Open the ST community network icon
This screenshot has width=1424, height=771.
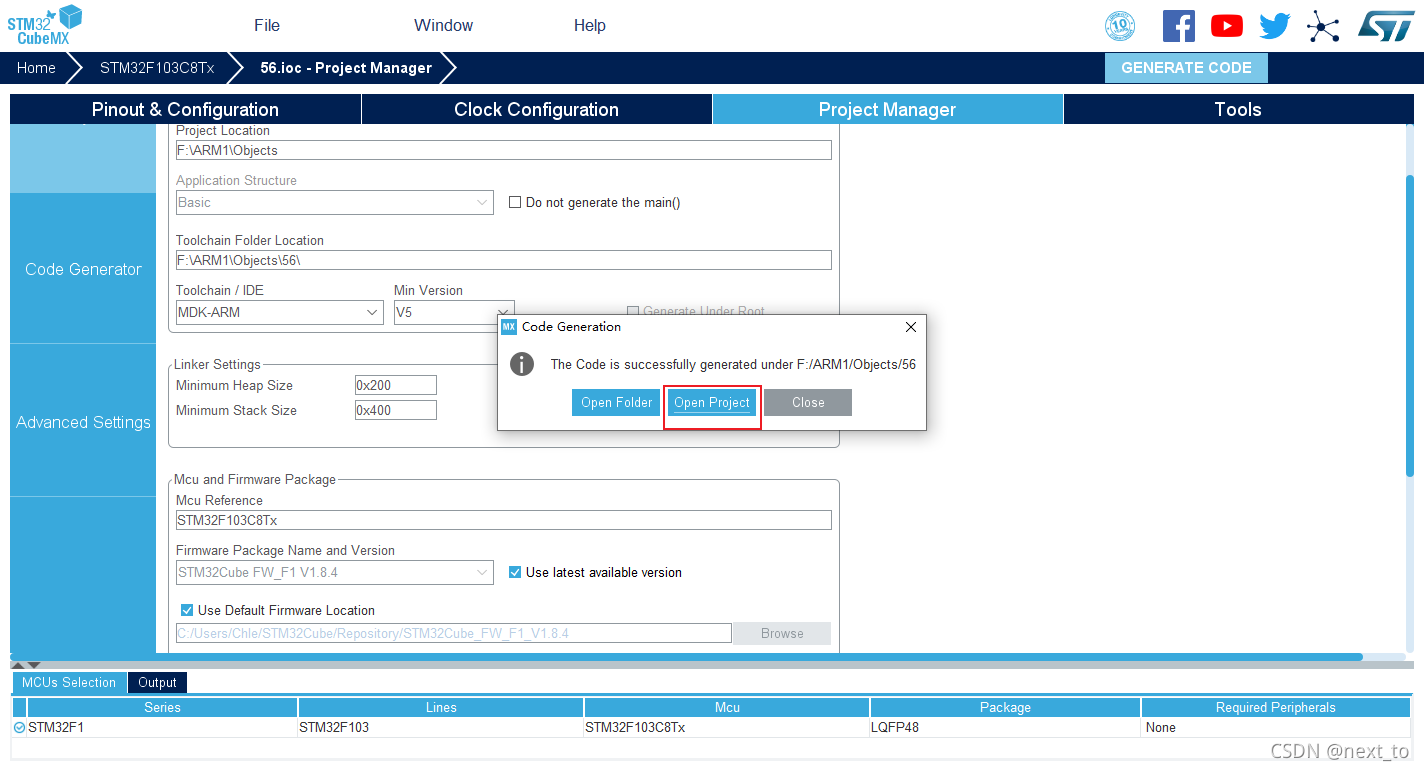(1323, 26)
